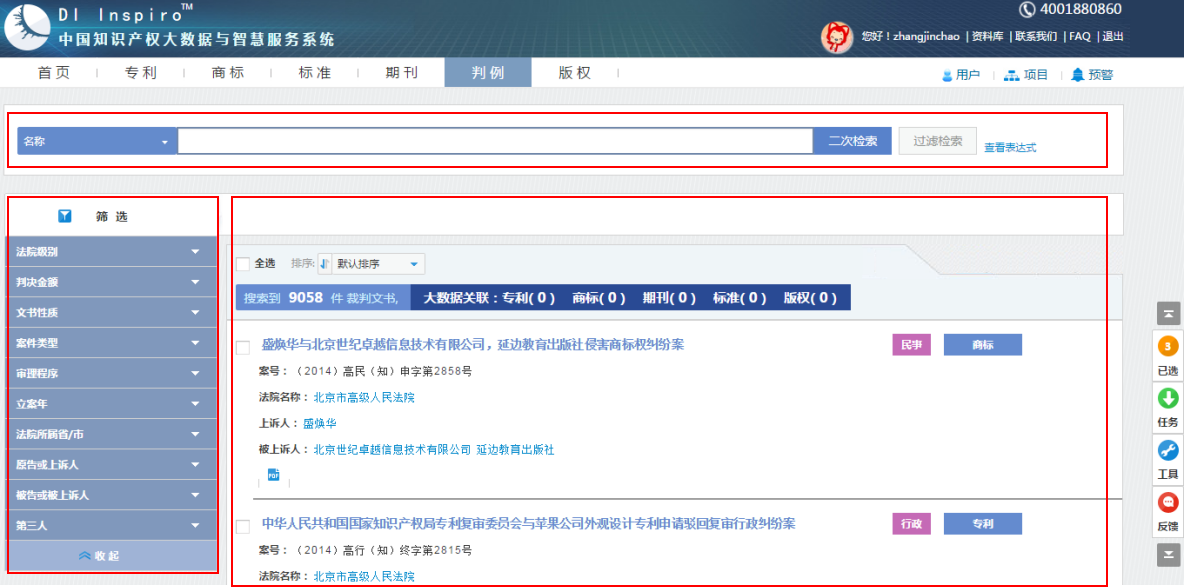
Task: Switch to the 专利 tab
Action: coord(141,73)
